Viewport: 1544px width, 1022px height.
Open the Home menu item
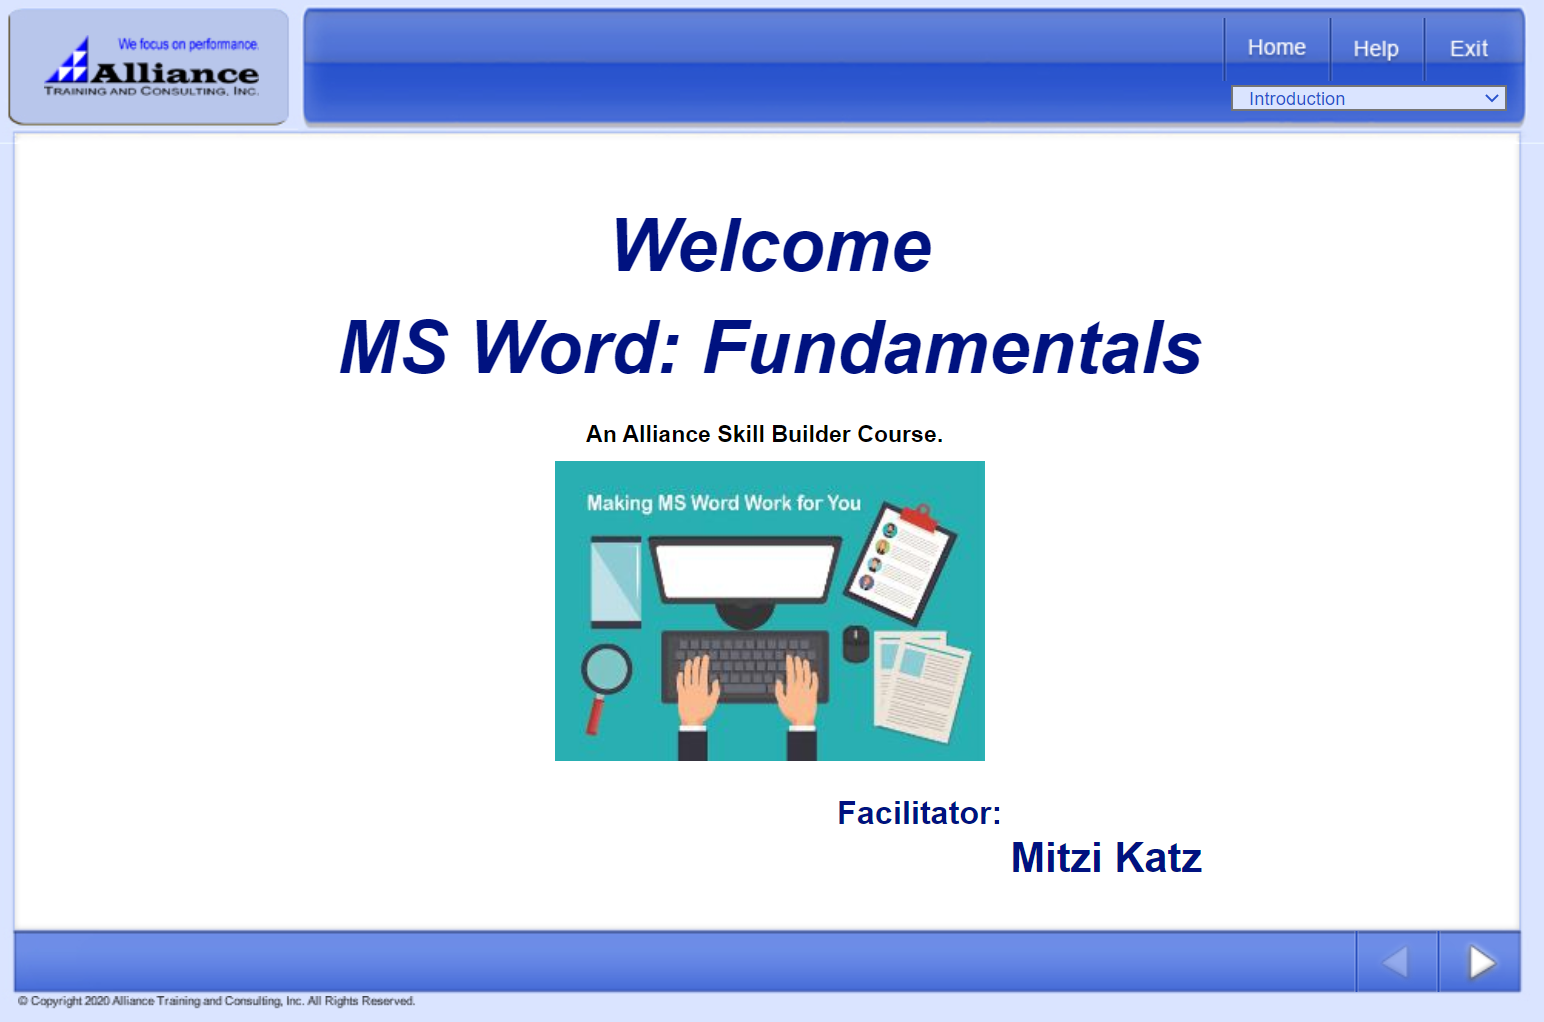[1276, 48]
